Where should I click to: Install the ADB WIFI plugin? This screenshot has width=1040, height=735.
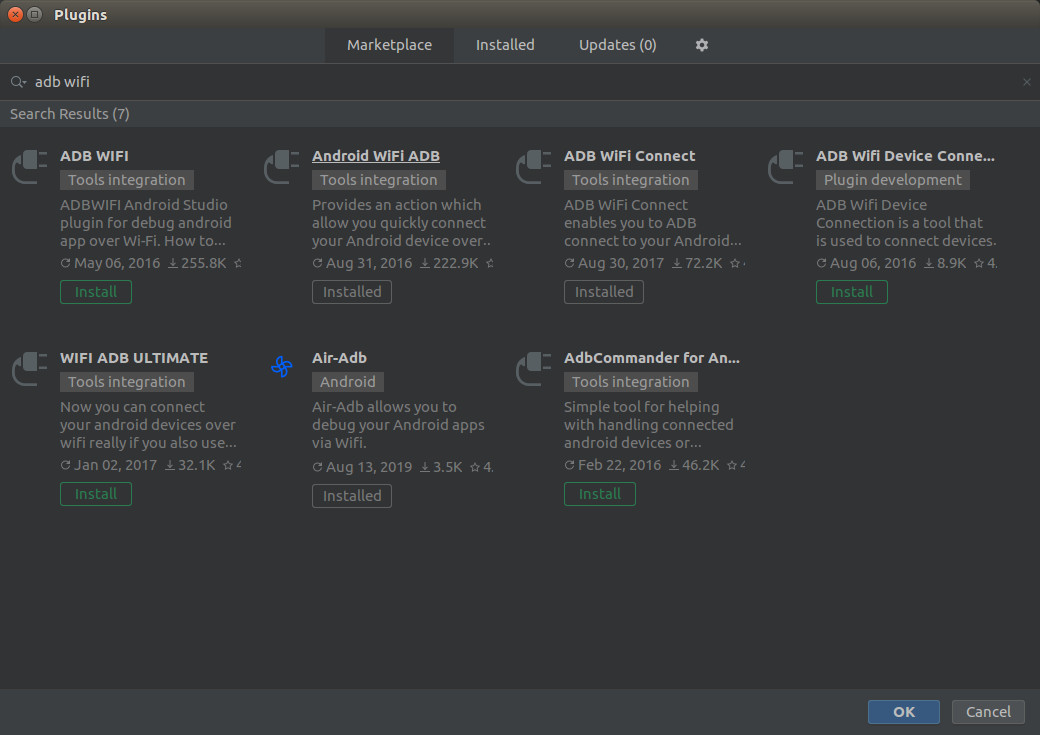96,292
